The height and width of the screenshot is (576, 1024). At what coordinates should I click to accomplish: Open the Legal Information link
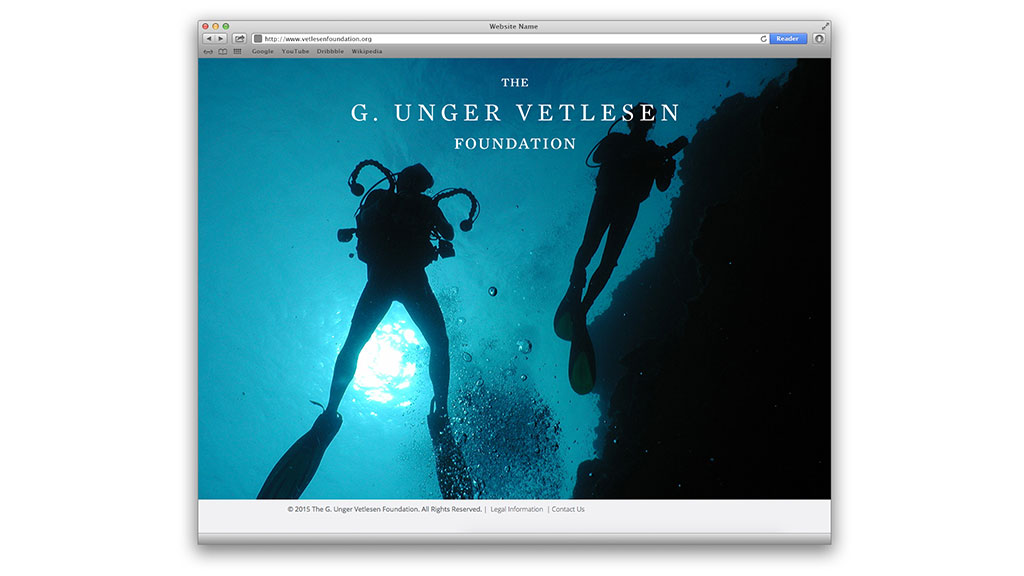516,509
